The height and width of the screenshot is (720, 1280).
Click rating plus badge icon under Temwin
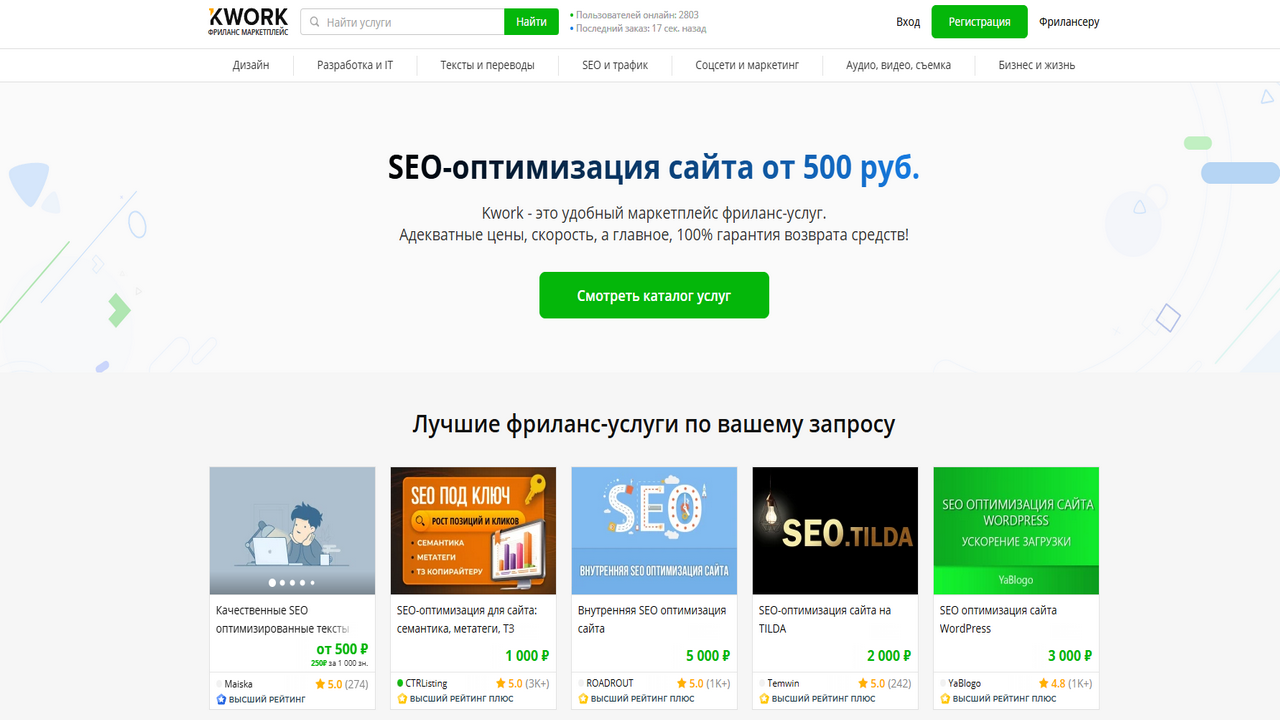click(x=764, y=699)
